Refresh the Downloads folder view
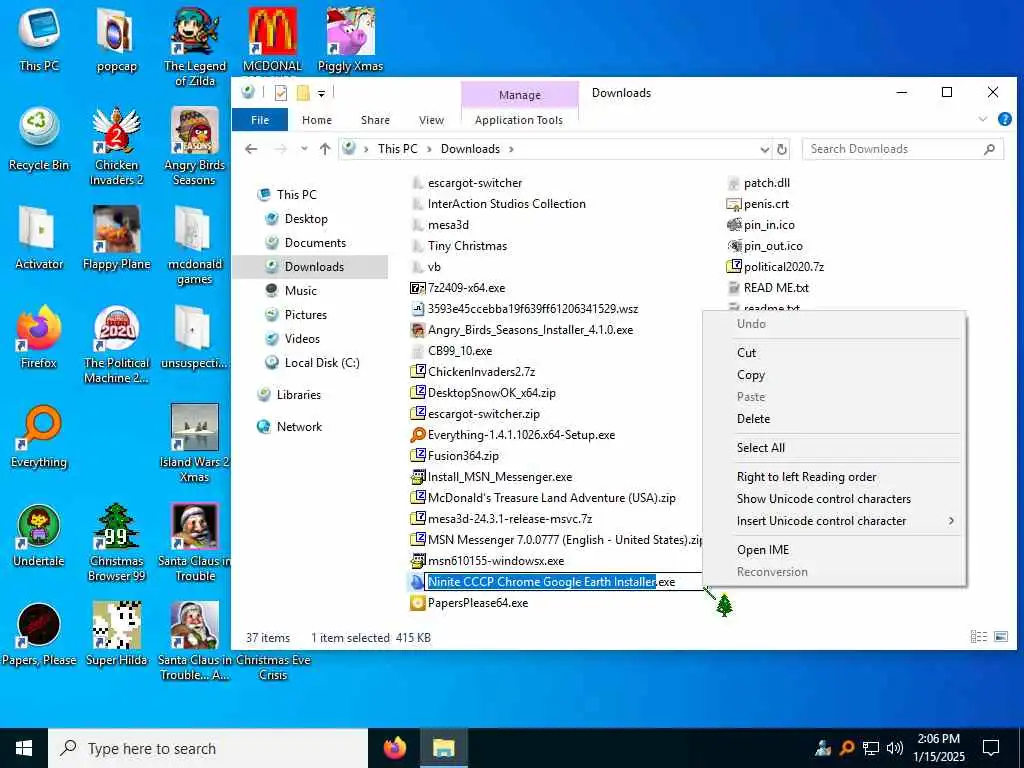This screenshot has height=768, width=1024. pos(782,150)
